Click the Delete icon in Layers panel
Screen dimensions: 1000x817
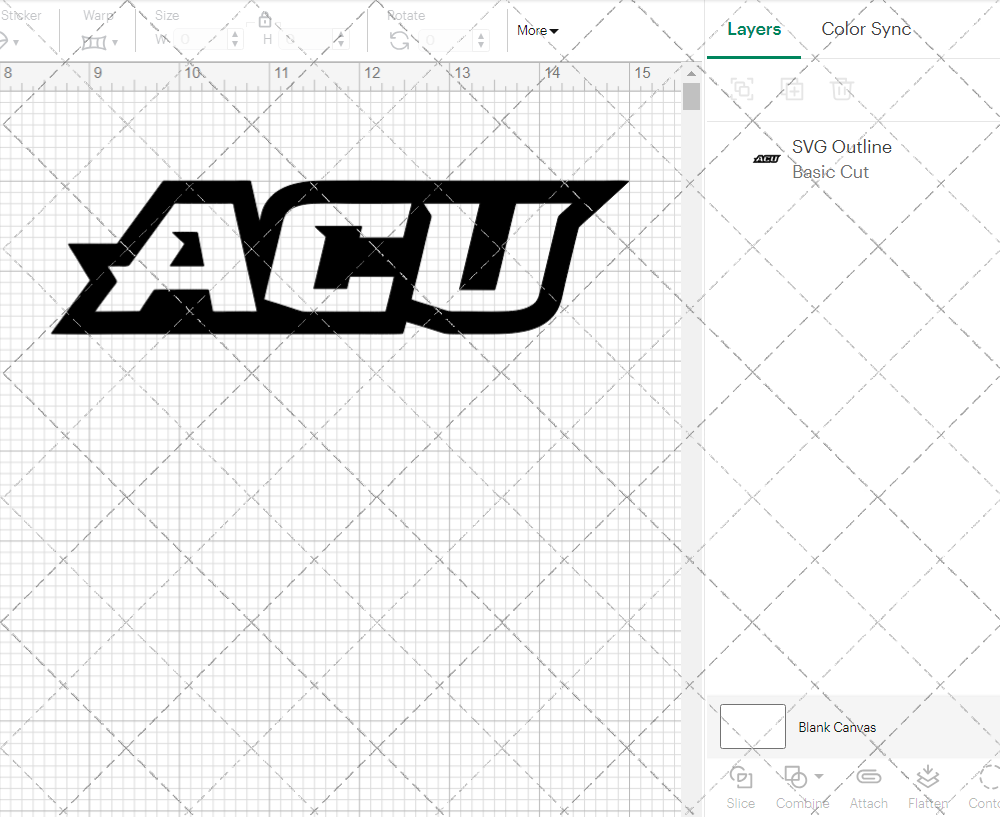click(x=843, y=89)
